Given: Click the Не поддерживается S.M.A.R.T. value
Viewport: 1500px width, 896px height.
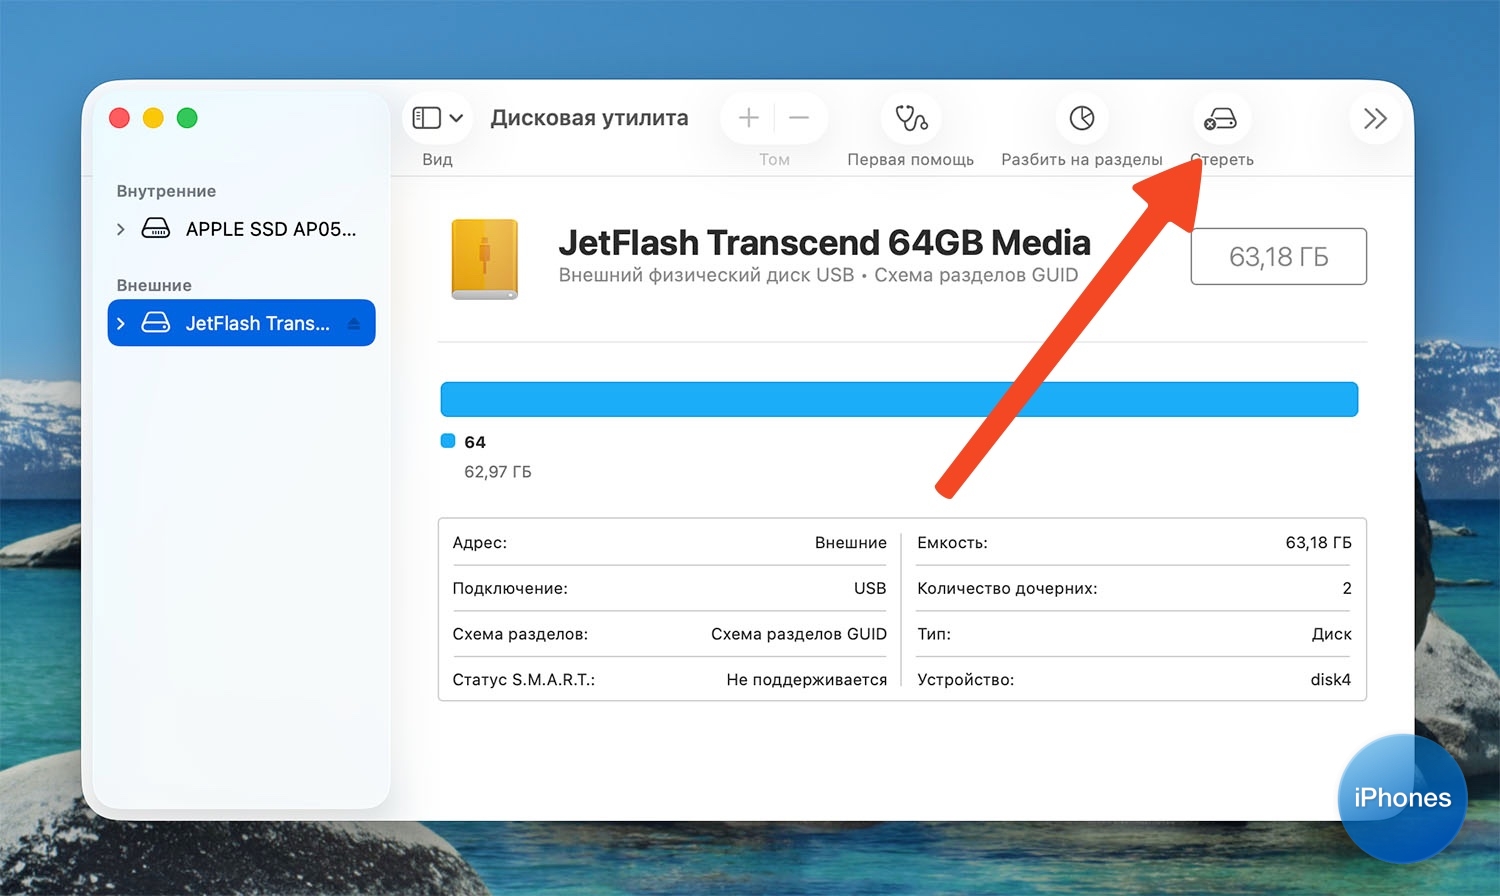Looking at the screenshot, I should [807, 680].
